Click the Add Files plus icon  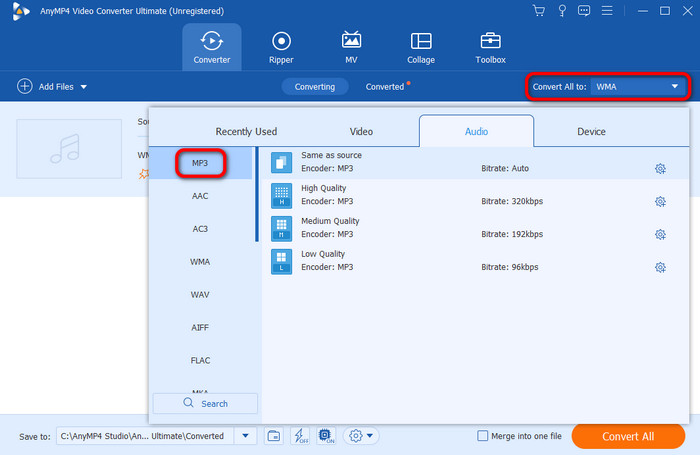pos(25,86)
